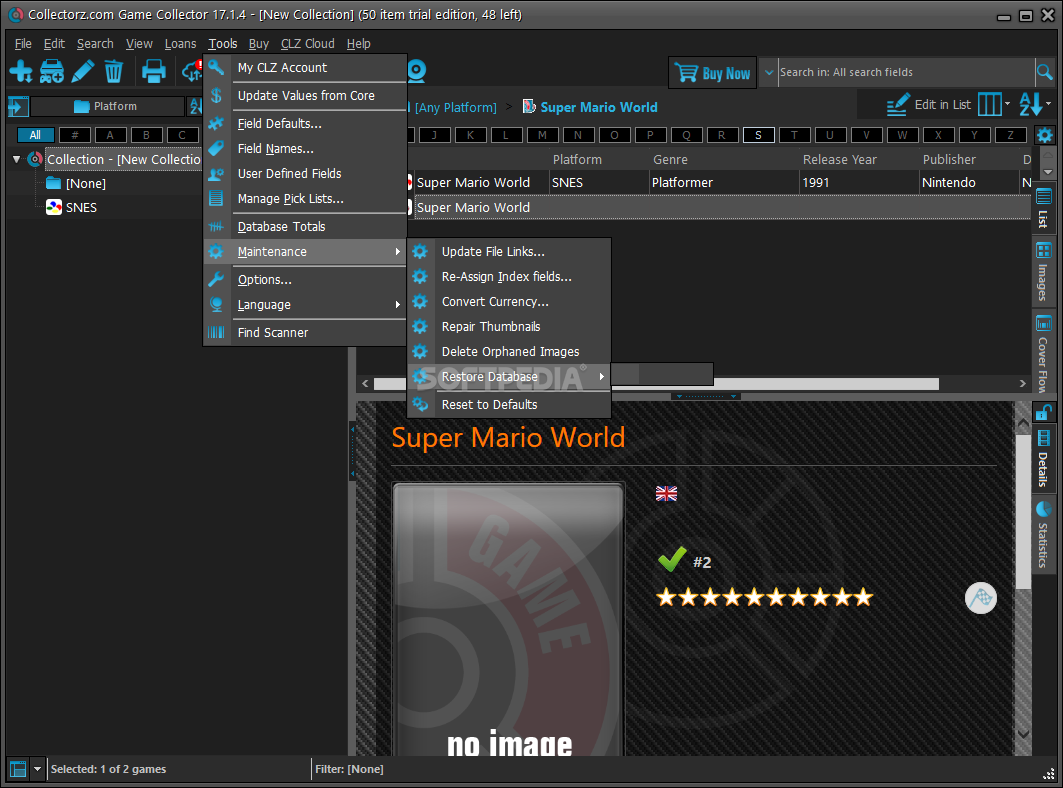Switch to Cover Flow view tab
The image size is (1063, 788).
[x=1043, y=354]
